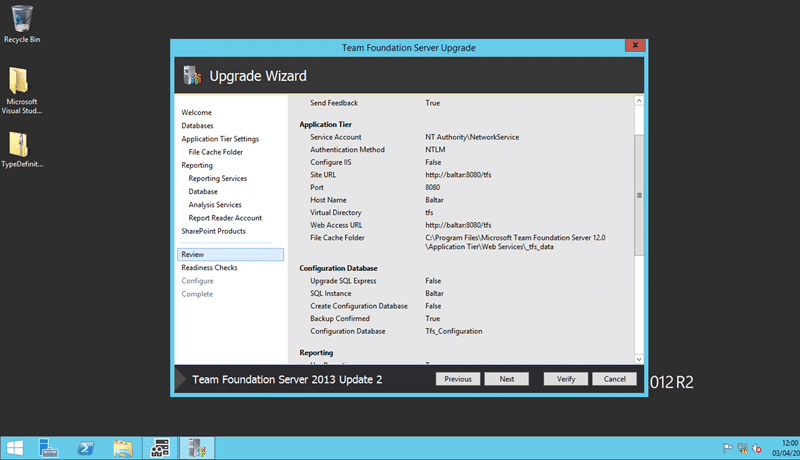Viewport: 800px width, 460px height.
Task: Open the taskbar clock showing 12:00
Action: 786,448
